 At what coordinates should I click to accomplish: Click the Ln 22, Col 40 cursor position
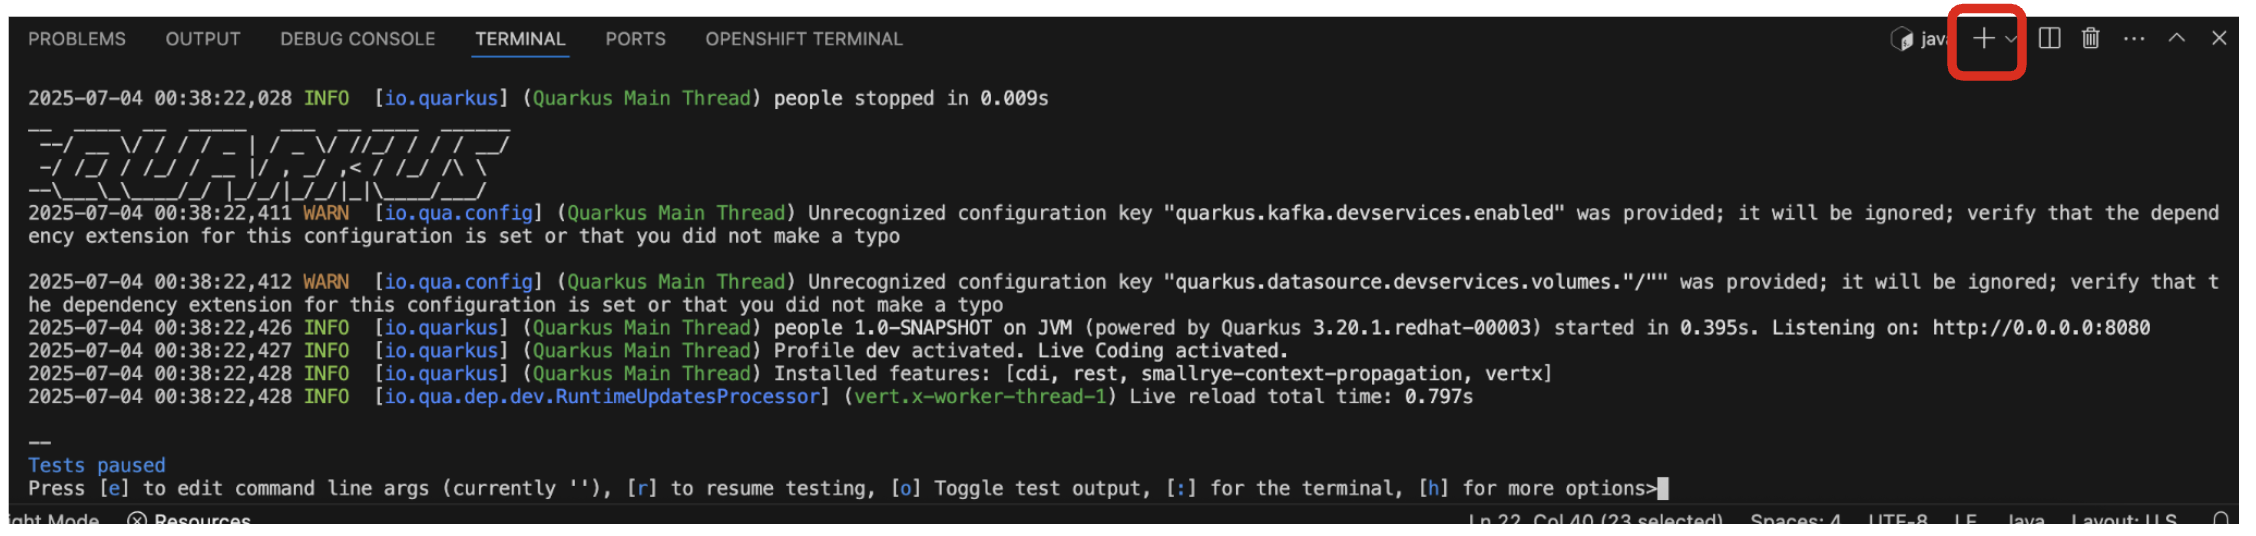1595,521
